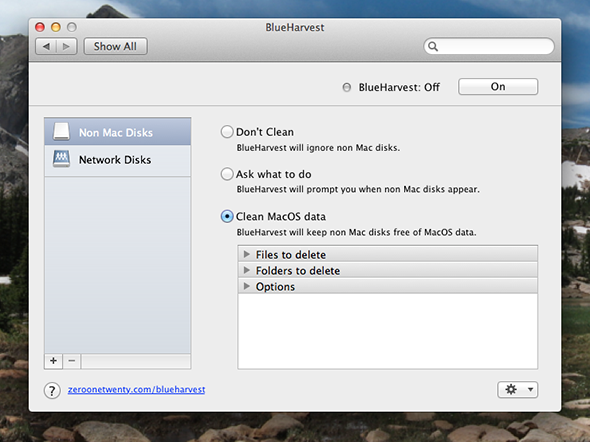Image resolution: width=590 pixels, height=442 pixels.
Task: Click the 'BlueHarvest: Off' status label
Action: click(399, 87)
